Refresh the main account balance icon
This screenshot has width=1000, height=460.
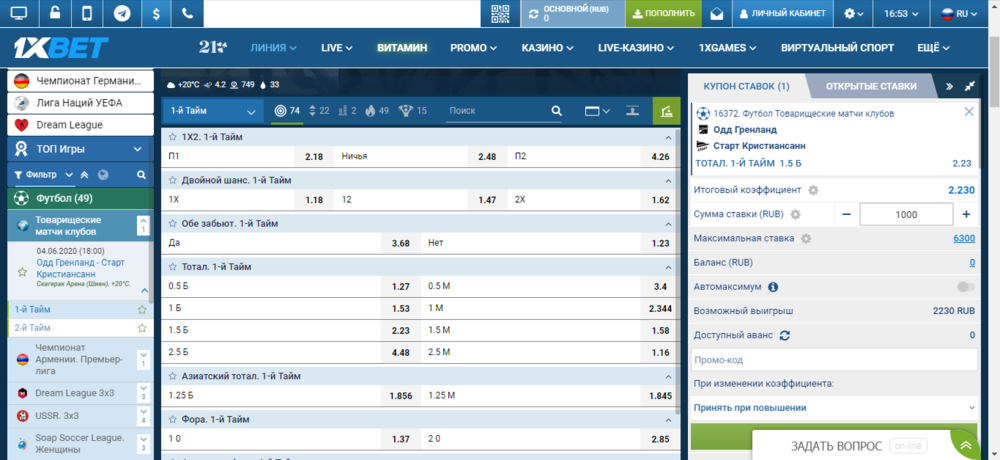coord(534,13)
